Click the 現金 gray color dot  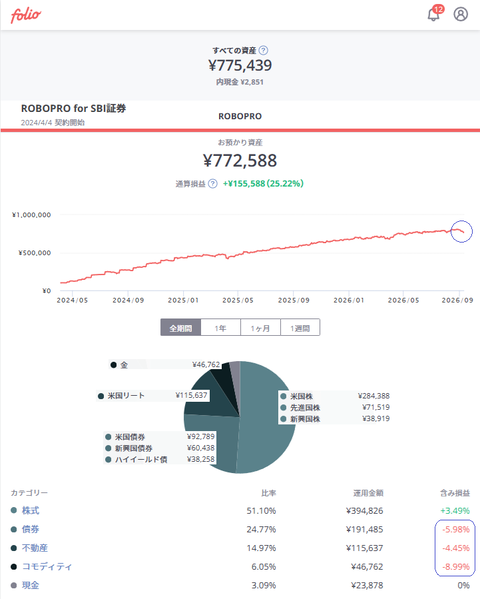pos(14,585)
